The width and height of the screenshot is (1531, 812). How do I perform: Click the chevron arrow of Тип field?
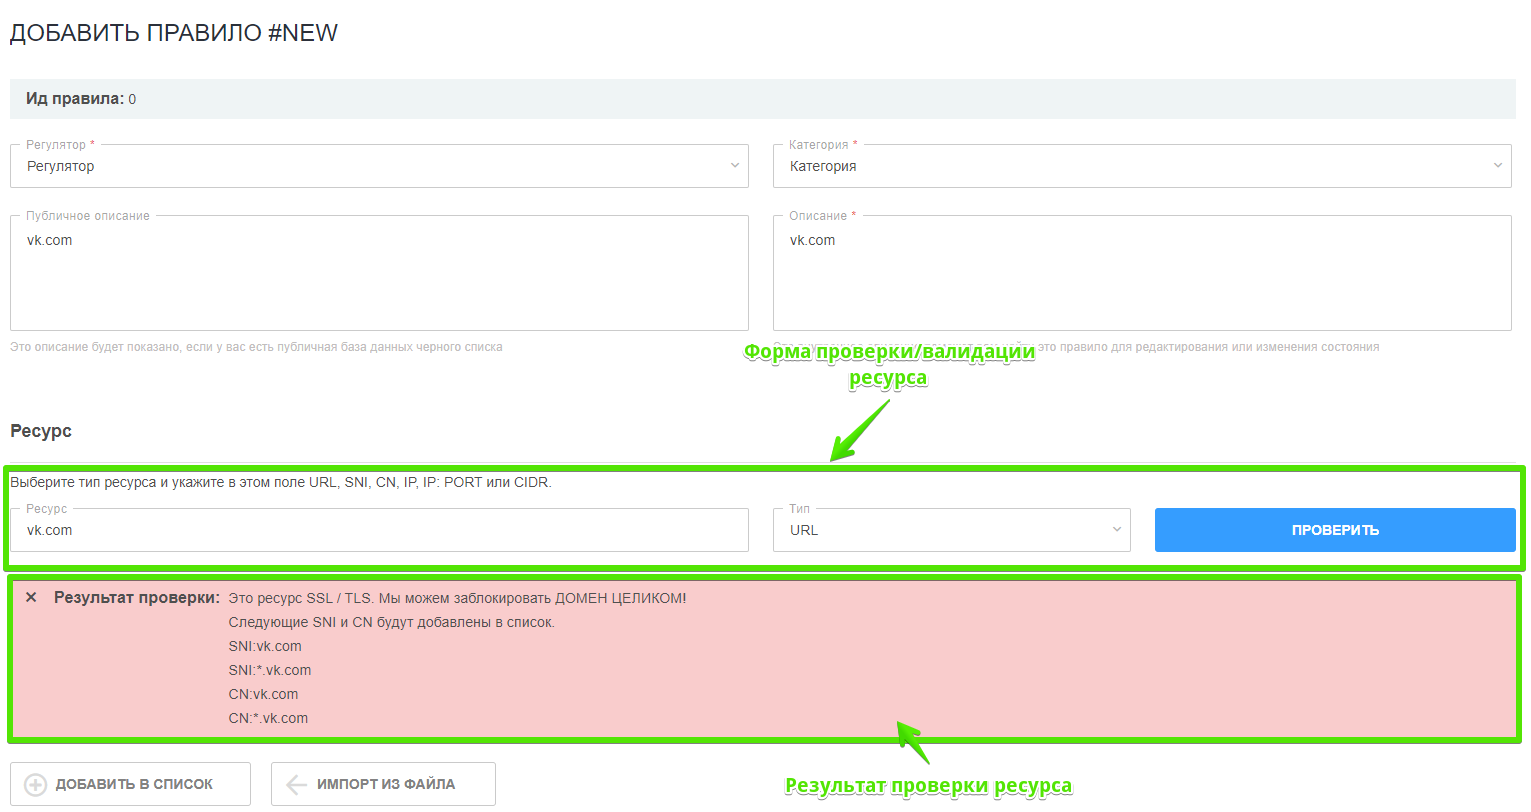click(x=1117, y=530)
